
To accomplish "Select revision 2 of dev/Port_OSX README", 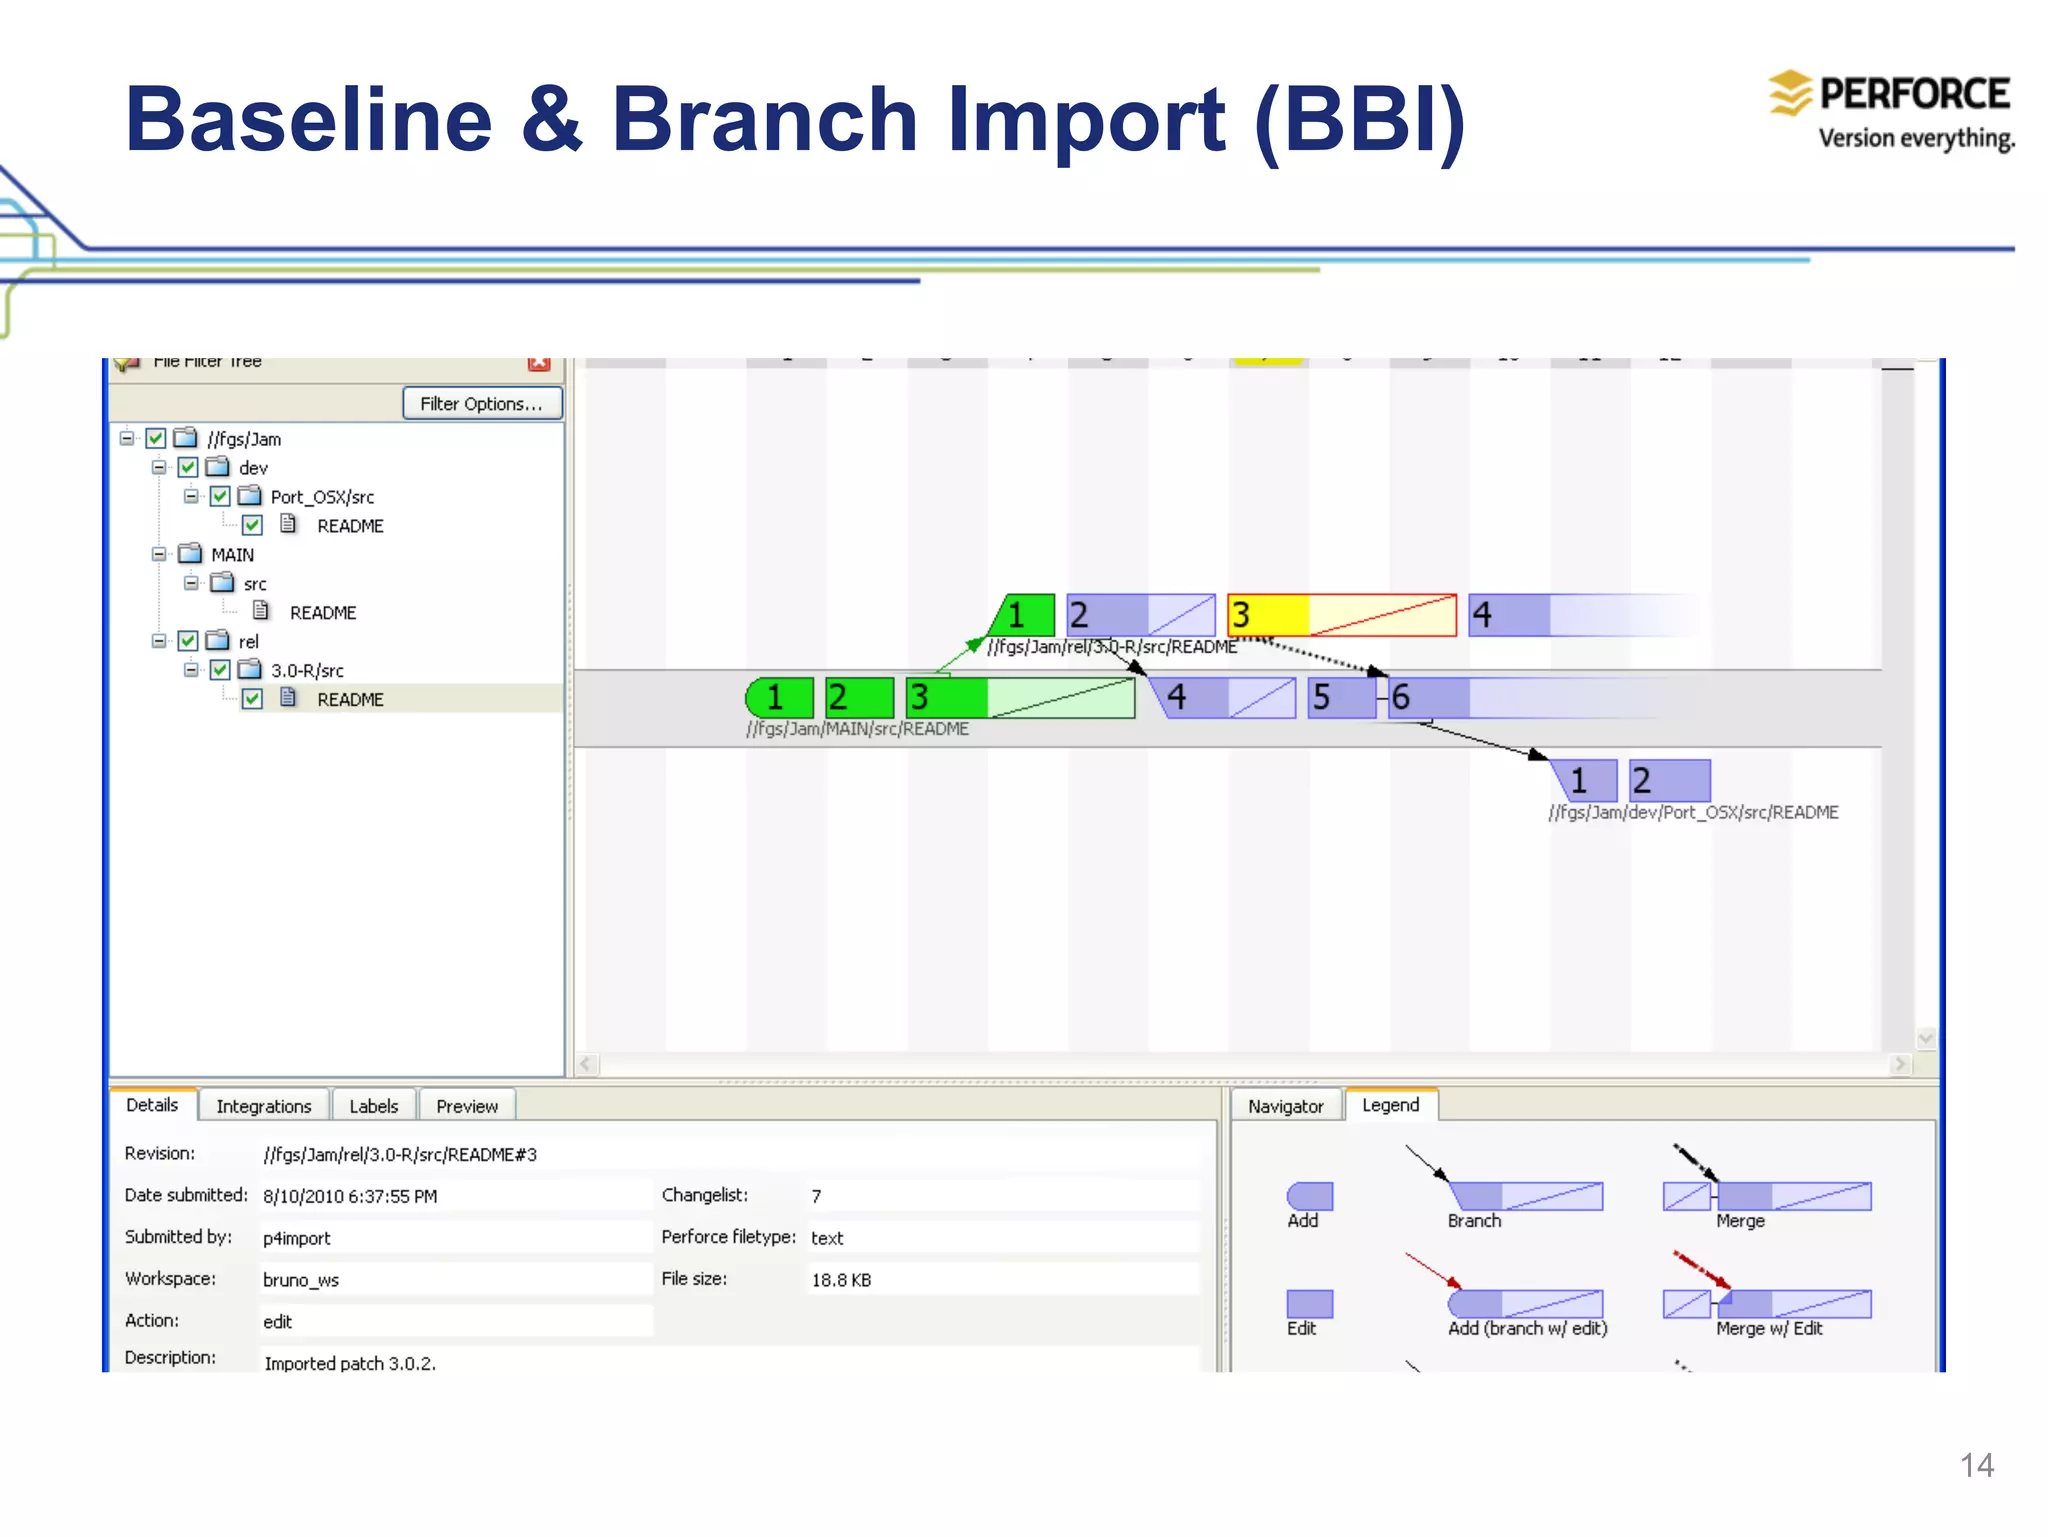I will pyautogui.click(x=1670, y=780).
